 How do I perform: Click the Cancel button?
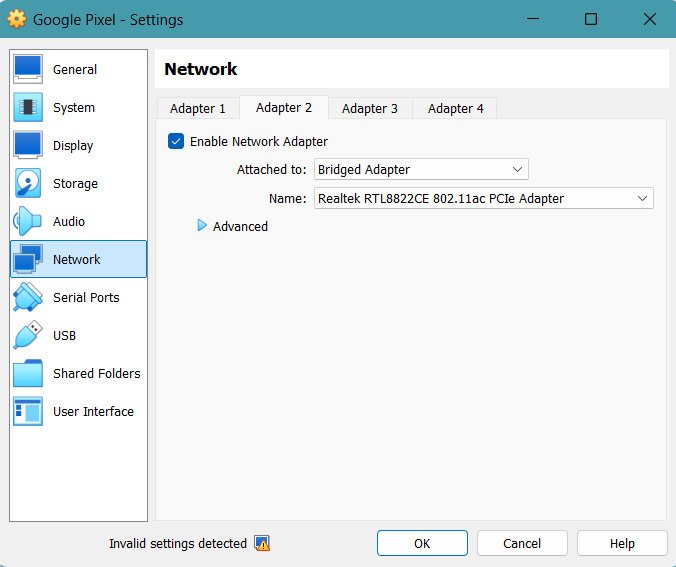pos(522,543)
